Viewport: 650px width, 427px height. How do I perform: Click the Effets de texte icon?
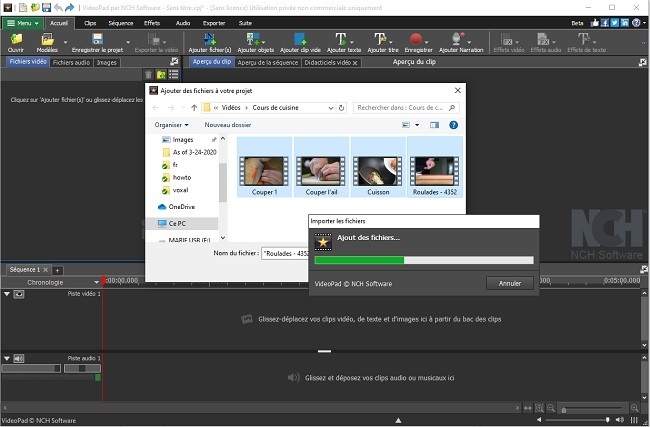click(x=583, y=39)
